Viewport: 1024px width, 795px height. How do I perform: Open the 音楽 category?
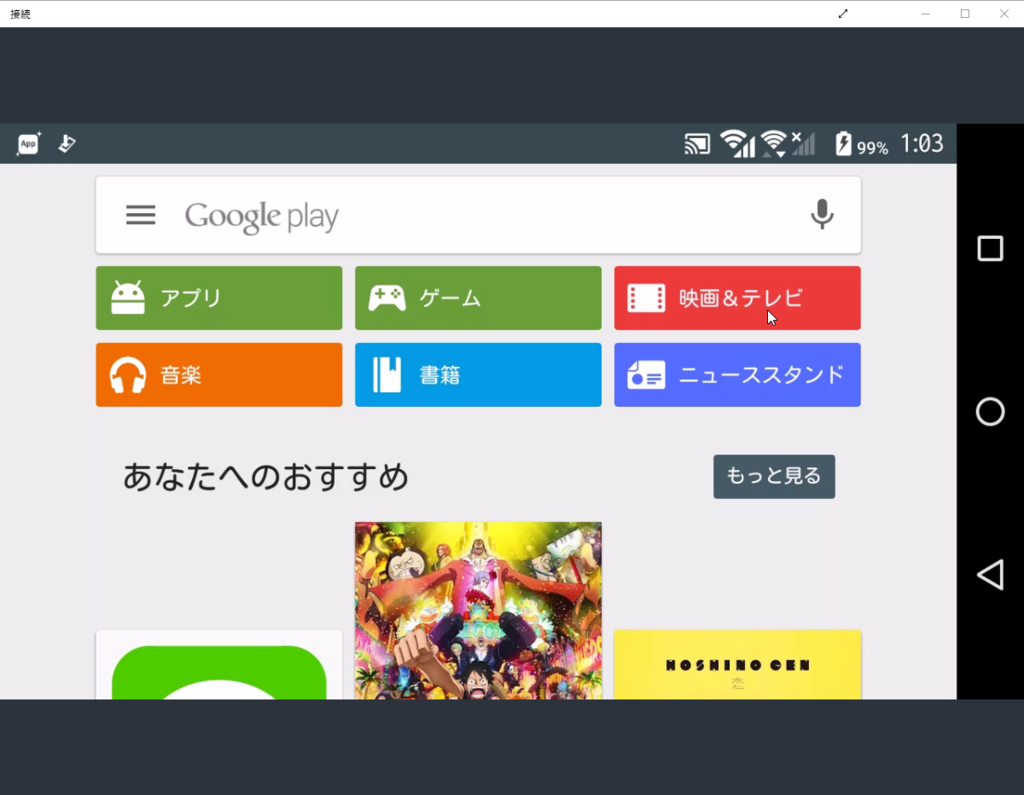[x=219, y=375]
